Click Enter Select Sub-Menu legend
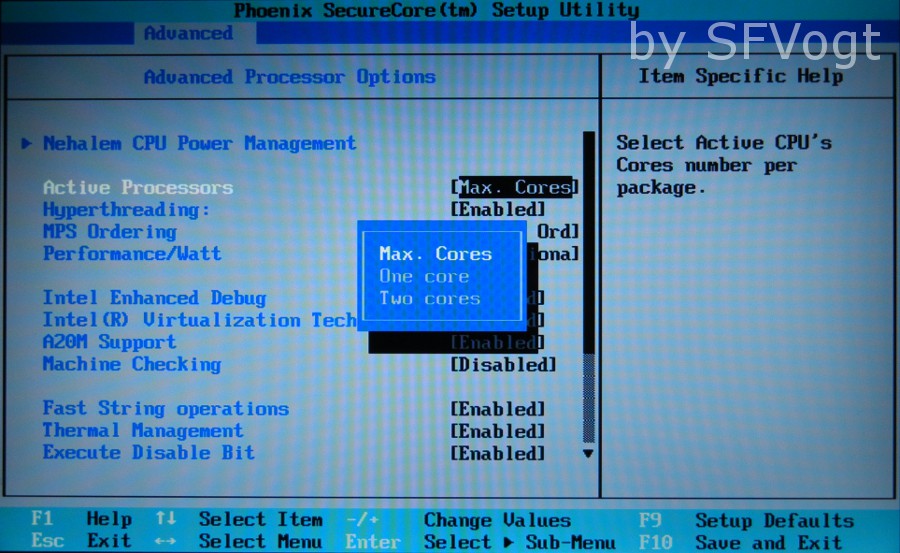This screenshot has width=900, height=553. pyautogui.click(x=481, y=542)
